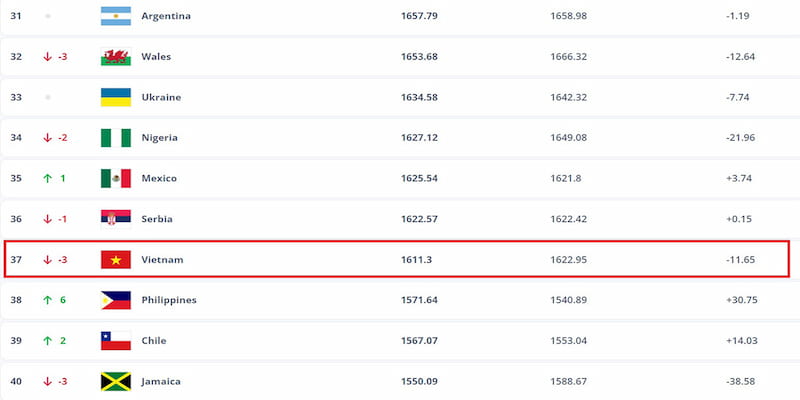Click the Jamaica flag icon
The height and width of the screenshot is (400, 800).
(x=116, y=382)
